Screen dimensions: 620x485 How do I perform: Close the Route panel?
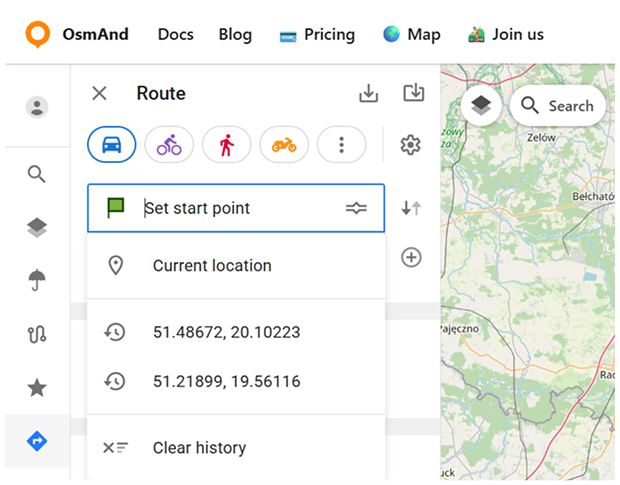[x=99, y=94]
